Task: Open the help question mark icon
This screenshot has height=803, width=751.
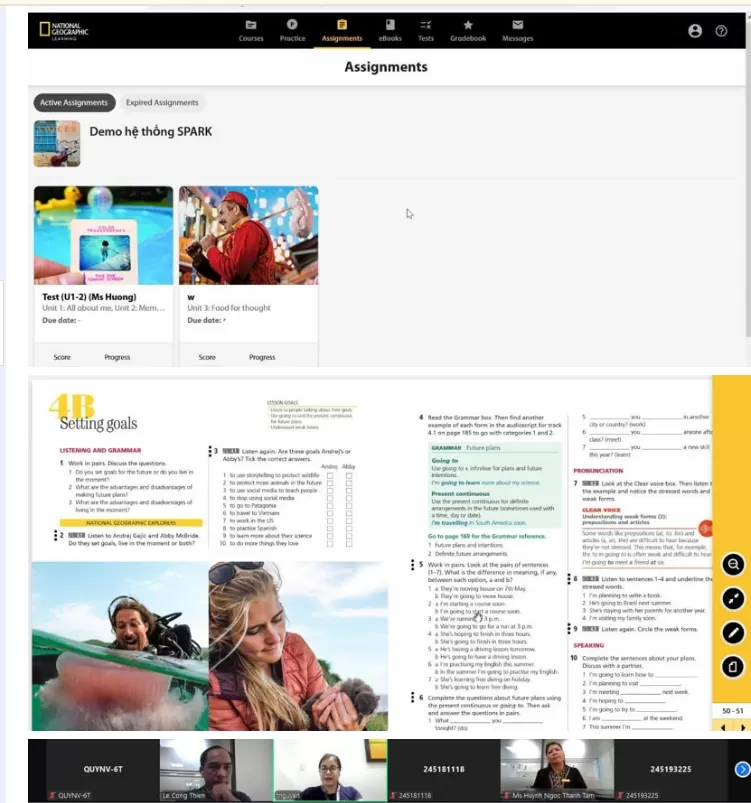Action: [x=721, y=31]
